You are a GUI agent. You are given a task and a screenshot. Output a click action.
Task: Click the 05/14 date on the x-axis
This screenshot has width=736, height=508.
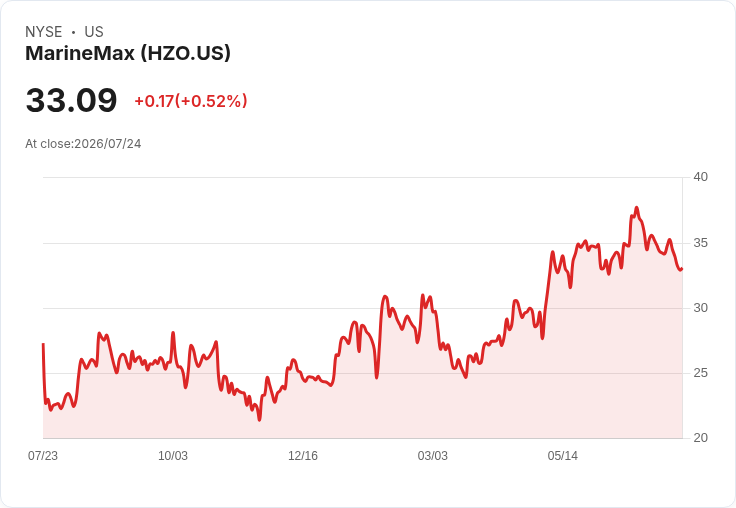[563, 456]
